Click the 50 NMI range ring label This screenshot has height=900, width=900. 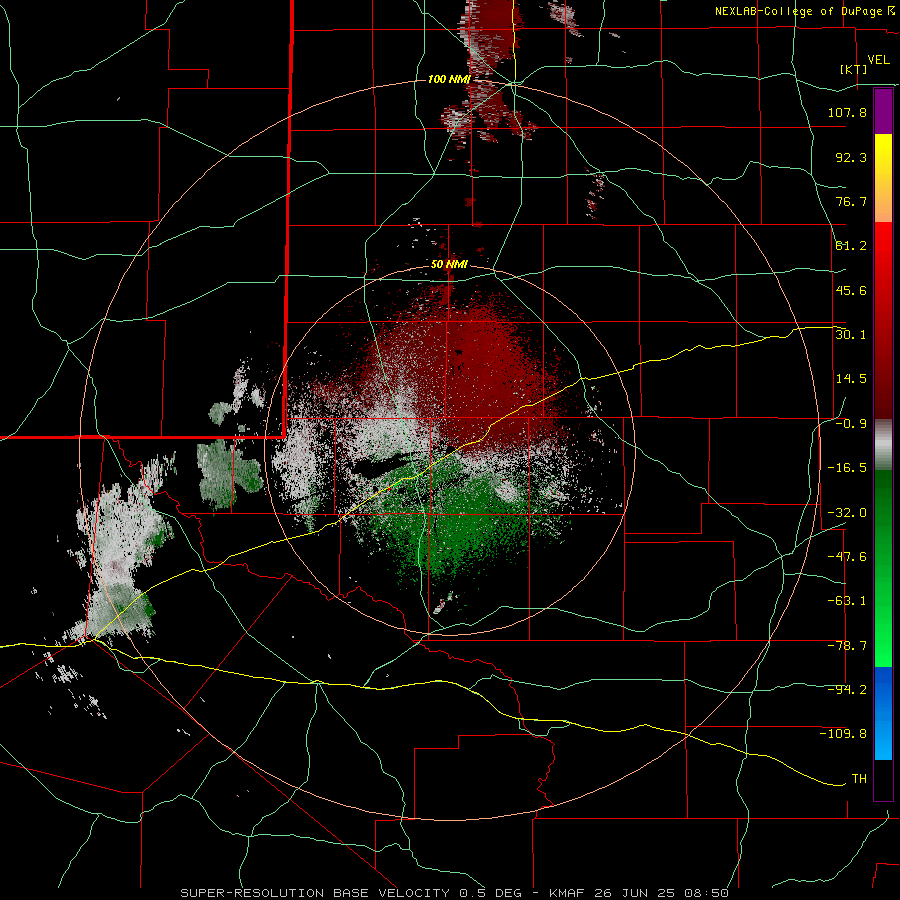pyautogui.click(x=449, y=265)
